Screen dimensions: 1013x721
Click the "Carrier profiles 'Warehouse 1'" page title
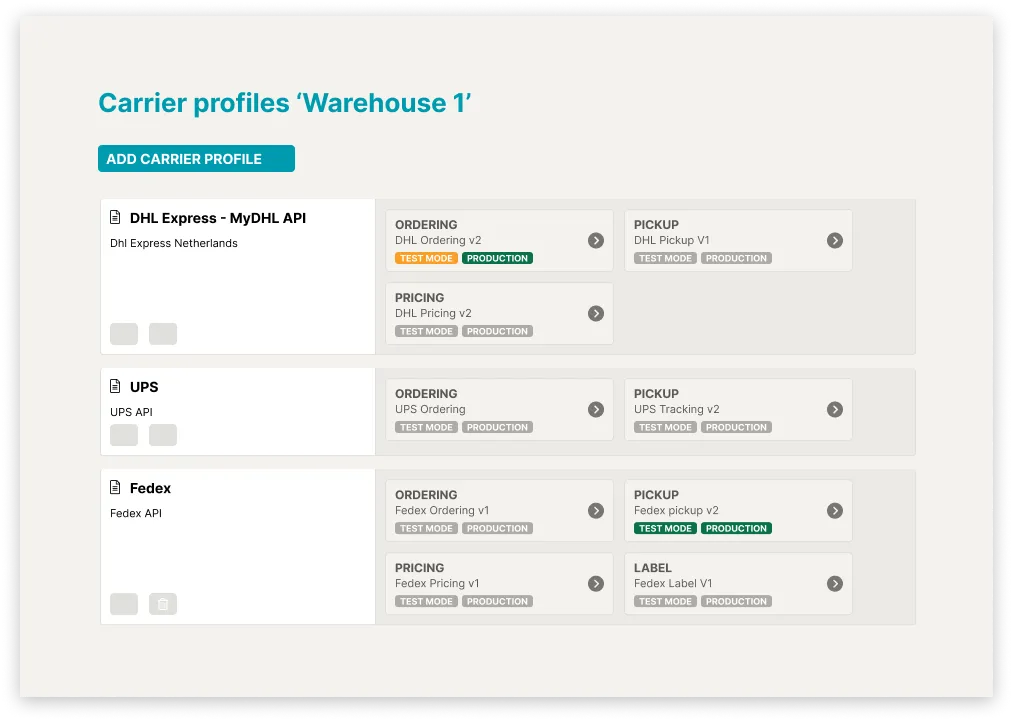285,103
